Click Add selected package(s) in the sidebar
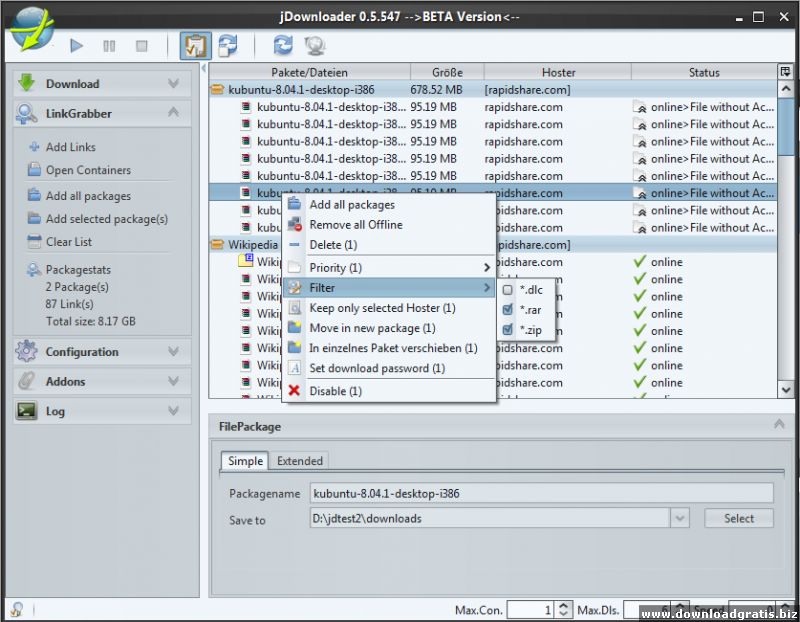This screenshot has height=622, width=800. pyautogui.click(x=107, y=219)
